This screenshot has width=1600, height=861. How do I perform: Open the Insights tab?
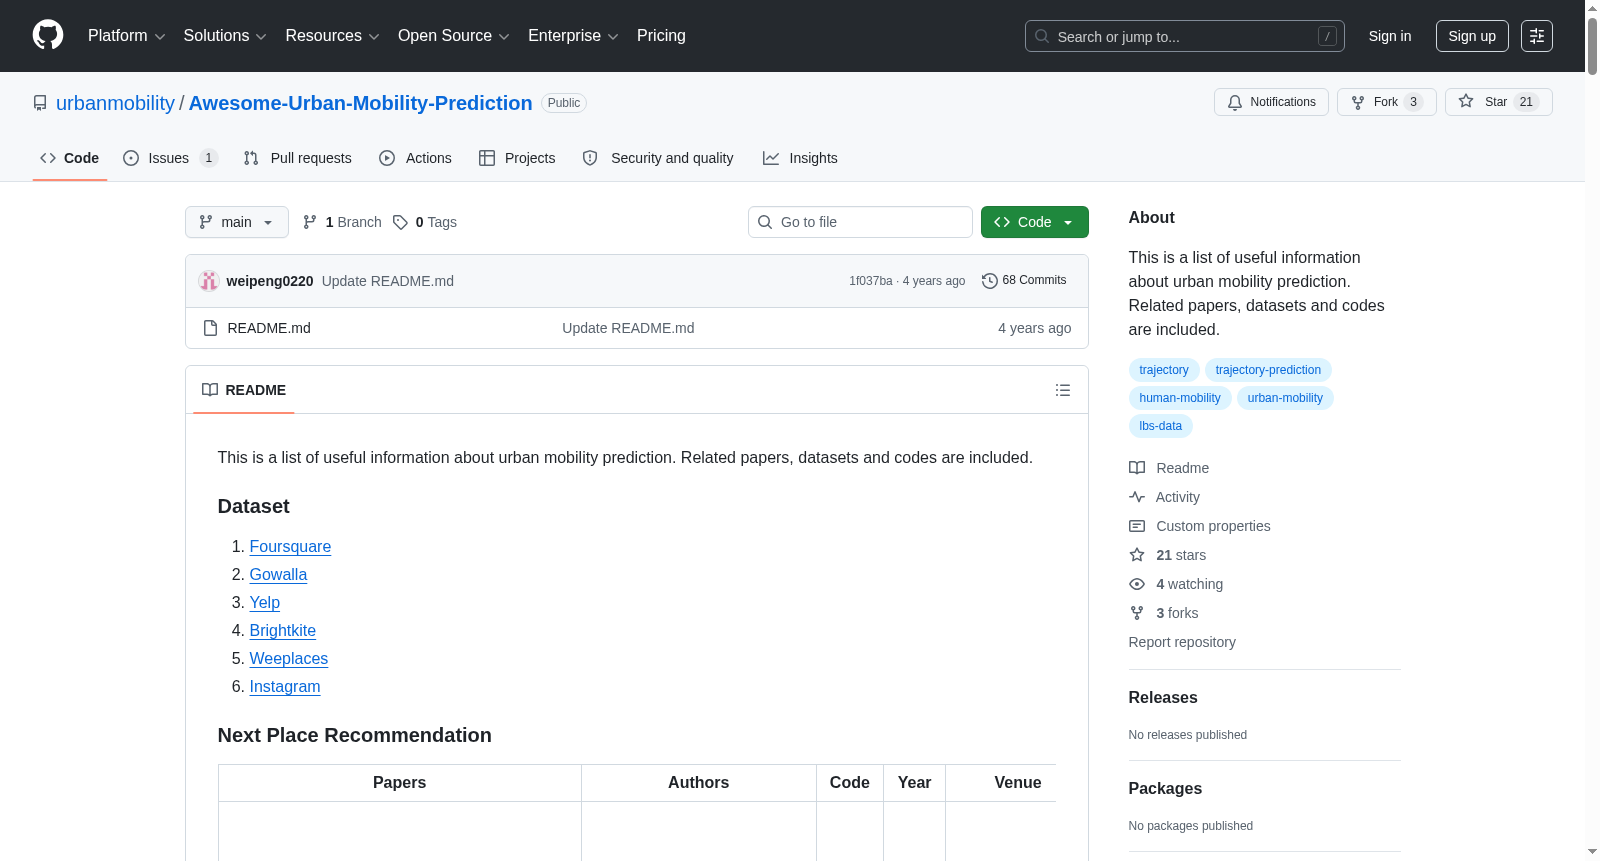point(800,158)
